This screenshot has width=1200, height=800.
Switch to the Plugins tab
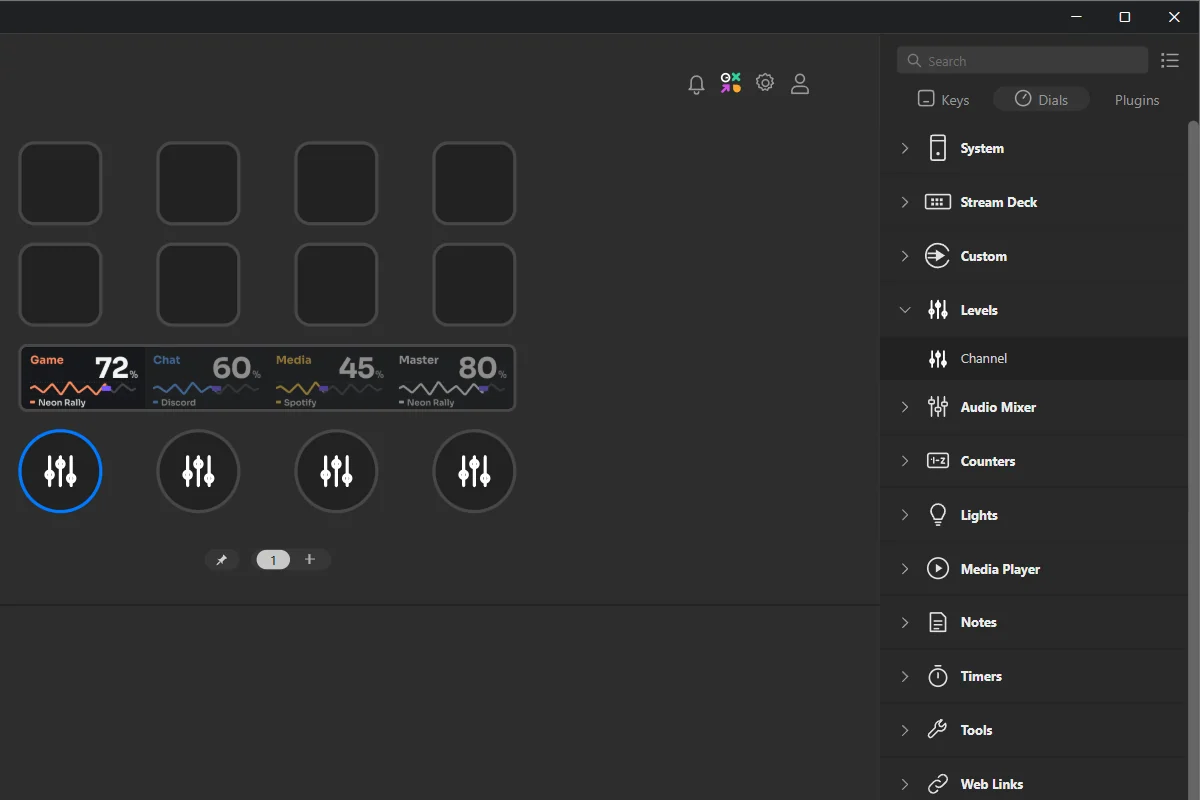1137,100
